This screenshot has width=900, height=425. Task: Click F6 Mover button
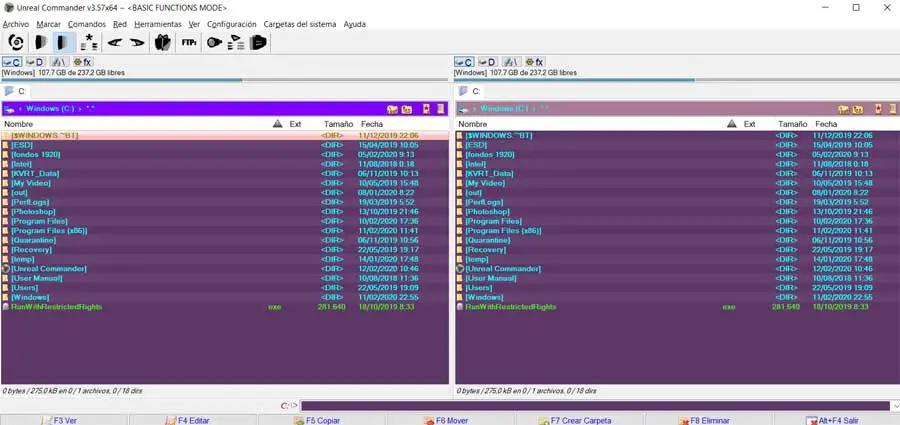coord(451,420)
